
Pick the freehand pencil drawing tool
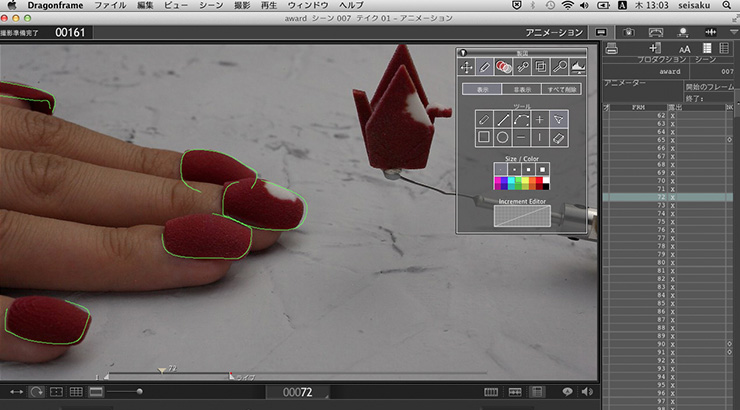[484, 119]
